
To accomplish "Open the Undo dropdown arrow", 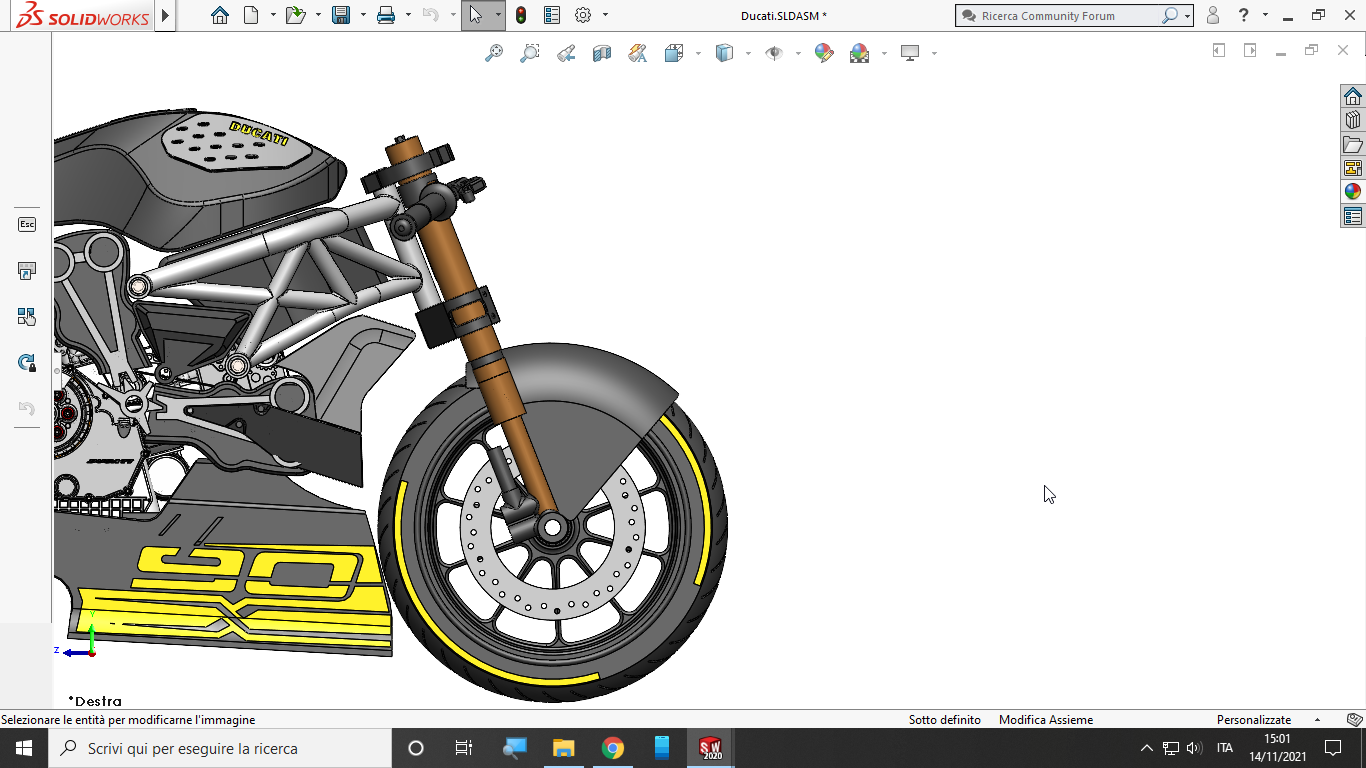I will (x=453, y=15).
